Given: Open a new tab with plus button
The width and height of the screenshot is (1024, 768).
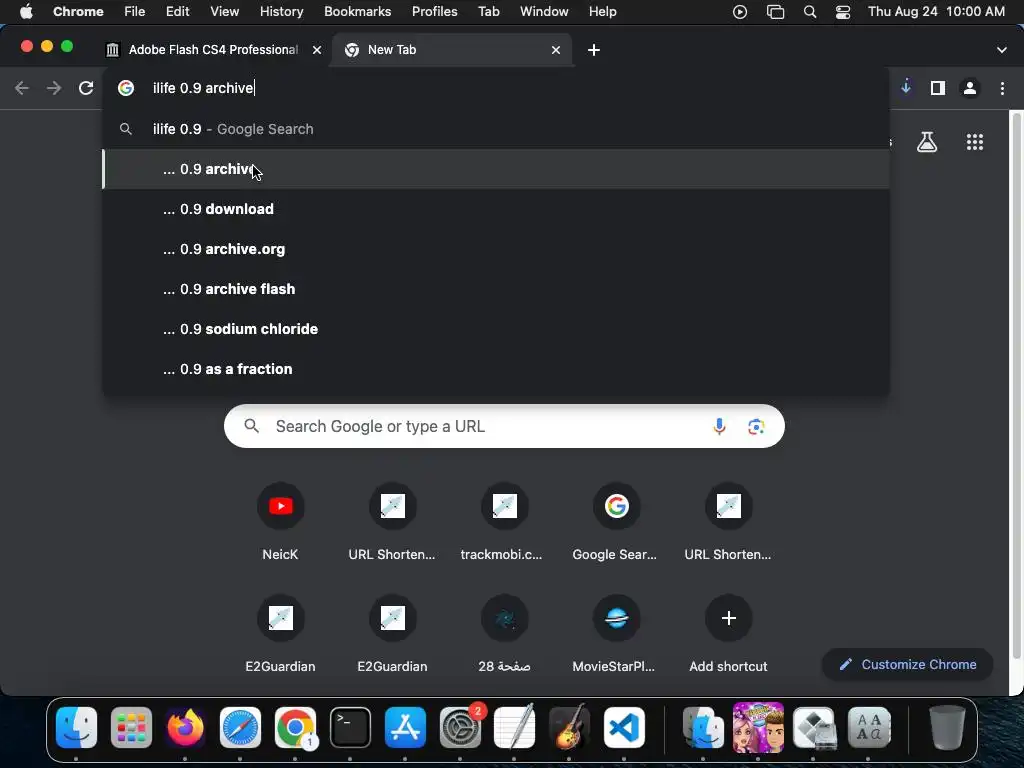Looking at the screenshot, I should click(594, 50).
